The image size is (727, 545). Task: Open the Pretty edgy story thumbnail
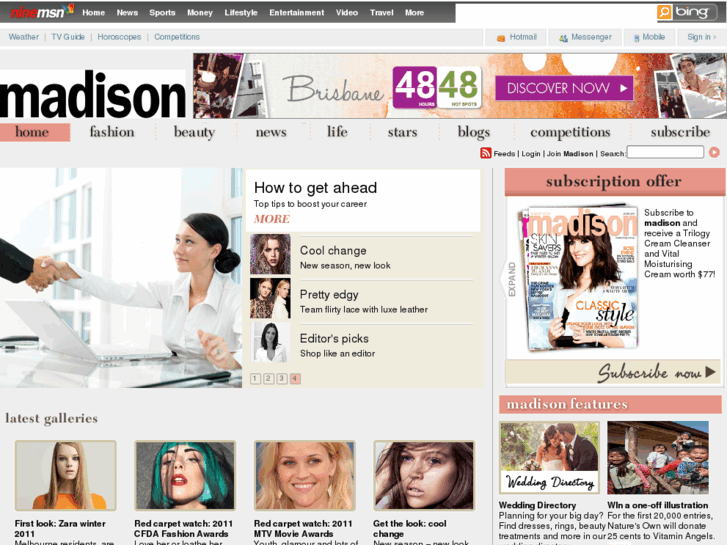pos(270,298)
